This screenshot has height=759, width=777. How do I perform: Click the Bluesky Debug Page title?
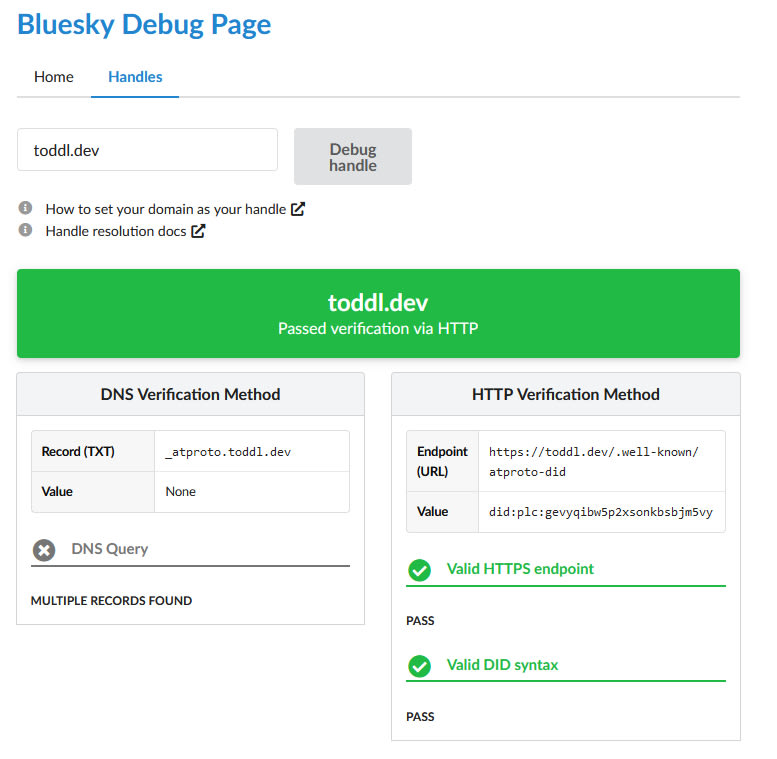pos(144,24)
